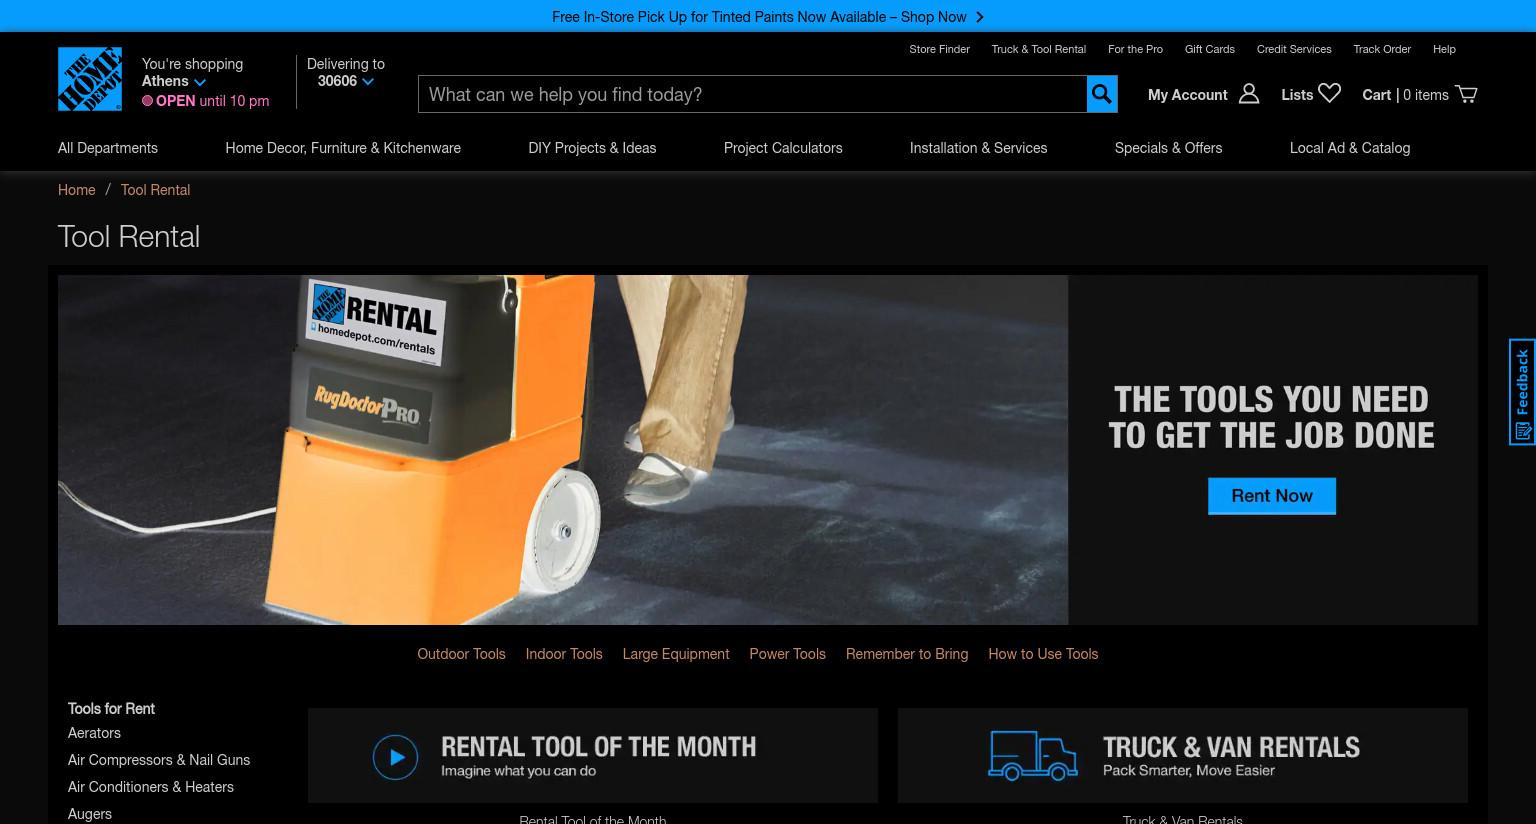Click the Truck & Van Rentals banner
This screenshot has height=824, width=1536.
click(x=1182, y=756)
